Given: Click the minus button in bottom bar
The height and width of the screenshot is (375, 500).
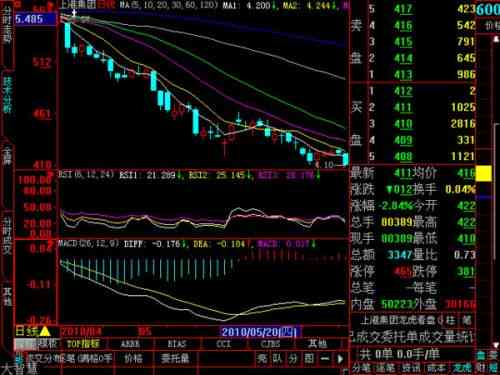Looking at the screenshot, I should click(x=325, y=359).
